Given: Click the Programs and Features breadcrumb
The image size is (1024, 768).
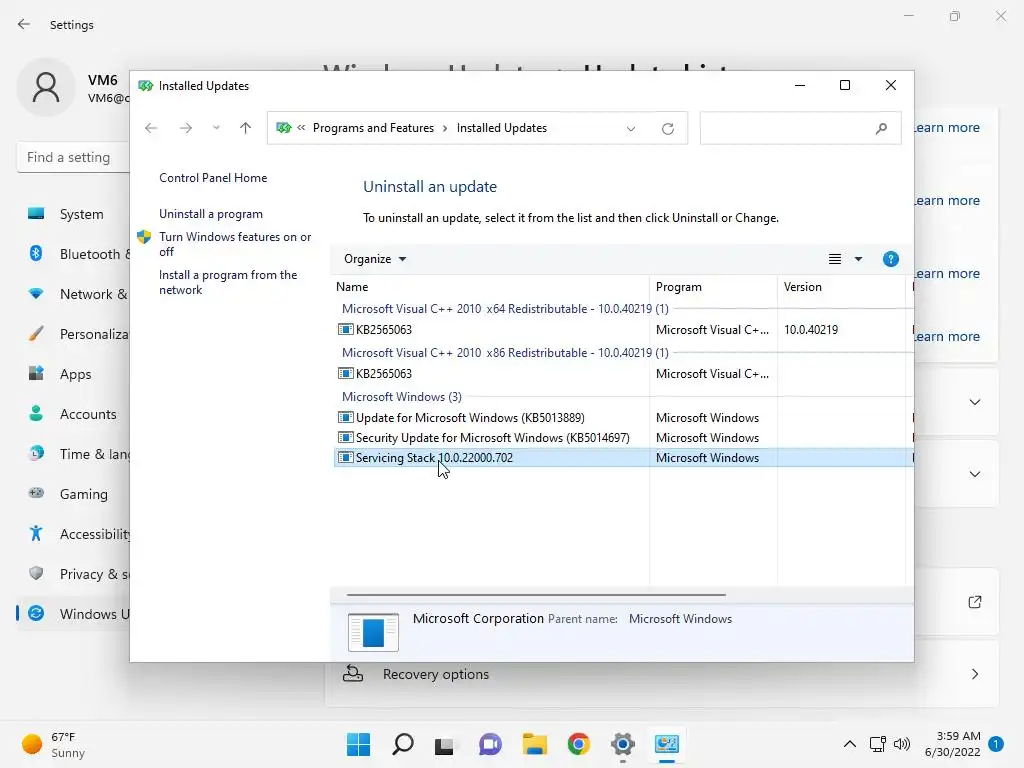Looking at the screenshot, I should coord(373,128).
